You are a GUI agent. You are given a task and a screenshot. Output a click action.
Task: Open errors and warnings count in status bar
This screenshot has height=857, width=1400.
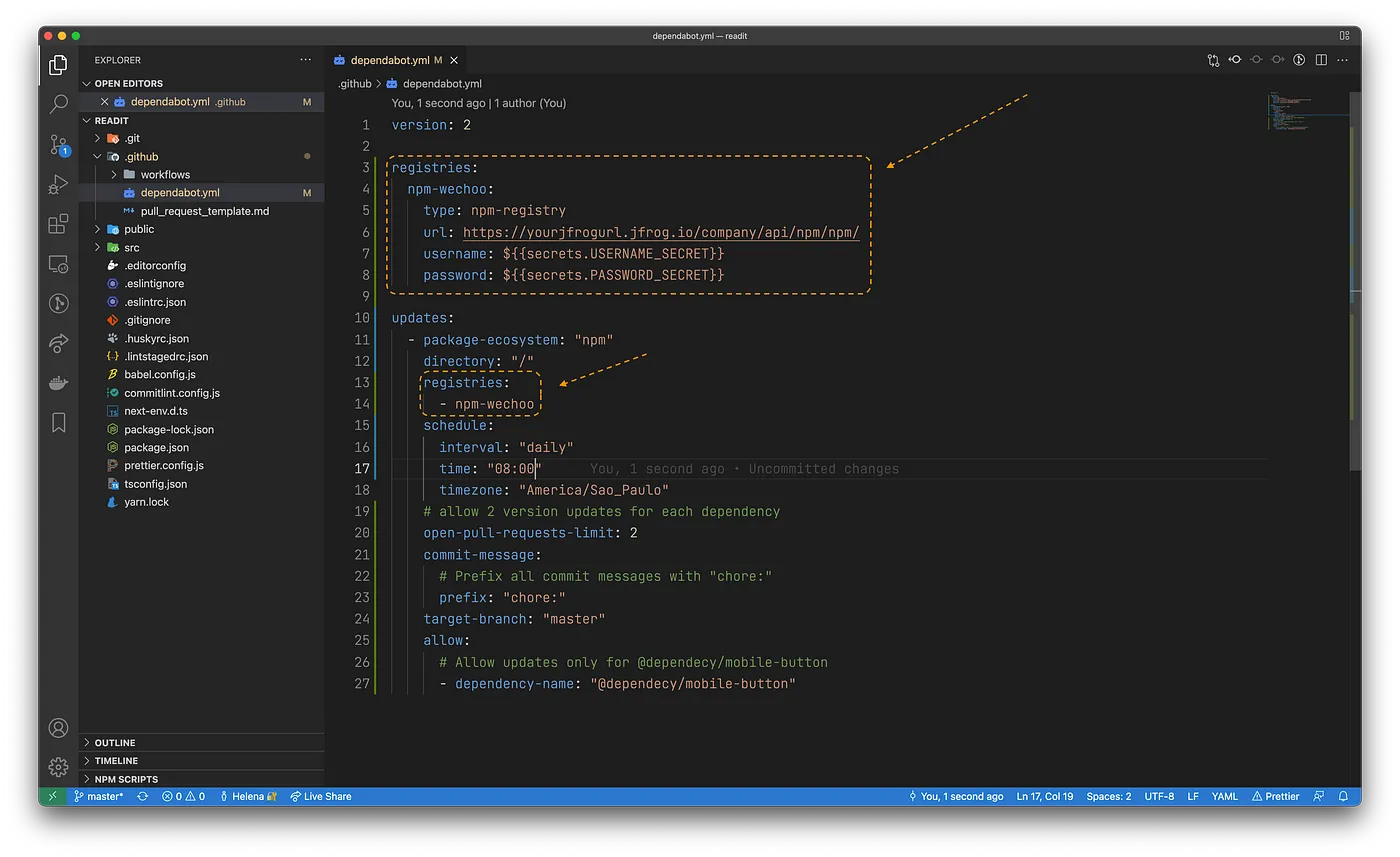point(183,797)
